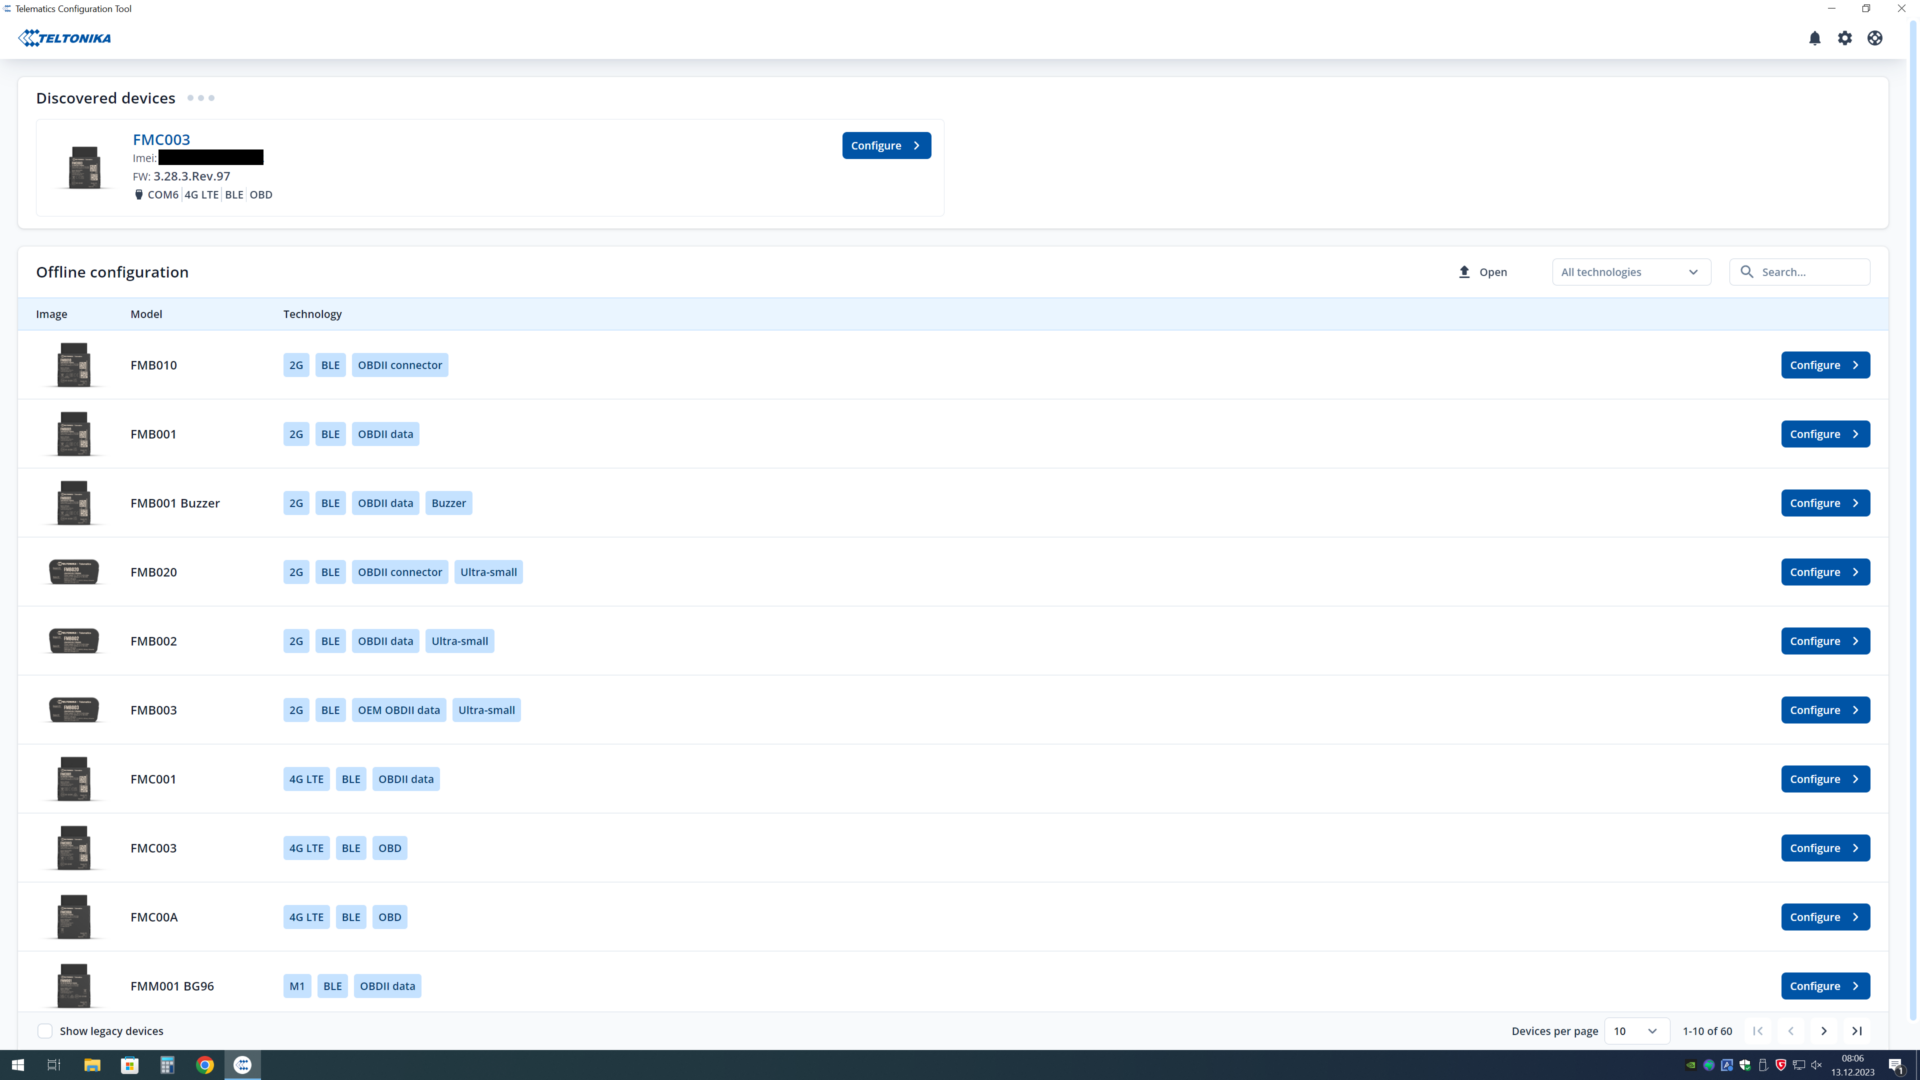The width and height of the screenshot is (1920, 1080).
Task: Click the volume icon in system tray
Action: pyautogui.click(x=1817, y=1065)
